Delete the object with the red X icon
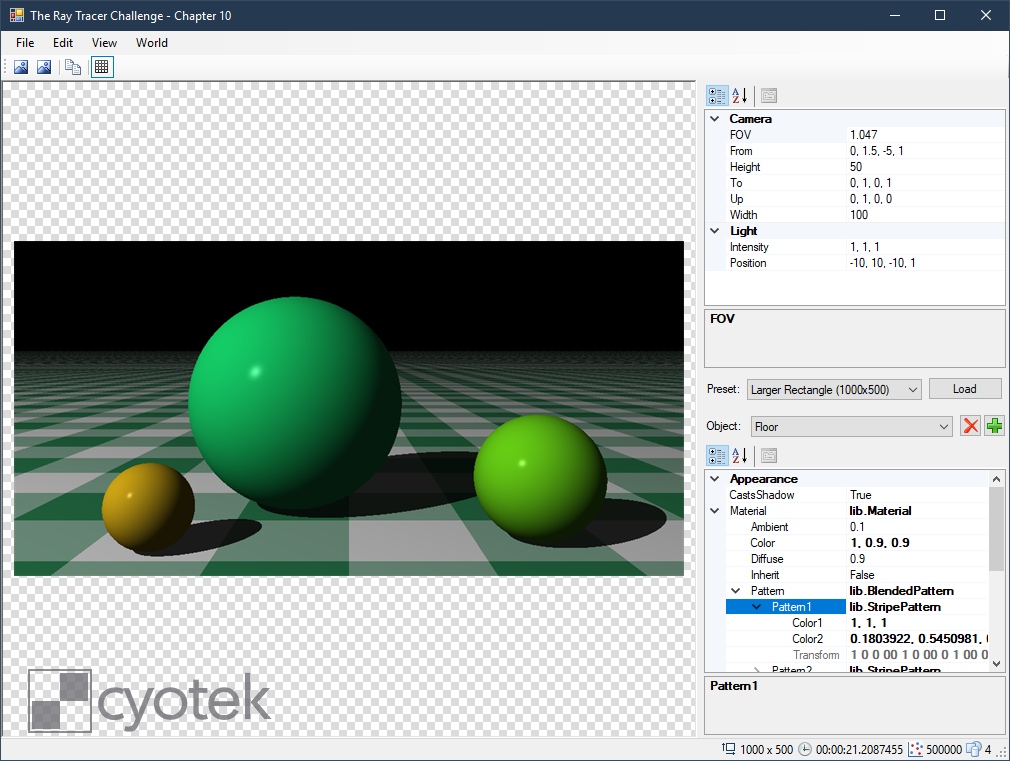The image size is (1010, 761). click(x=970, y=426)
